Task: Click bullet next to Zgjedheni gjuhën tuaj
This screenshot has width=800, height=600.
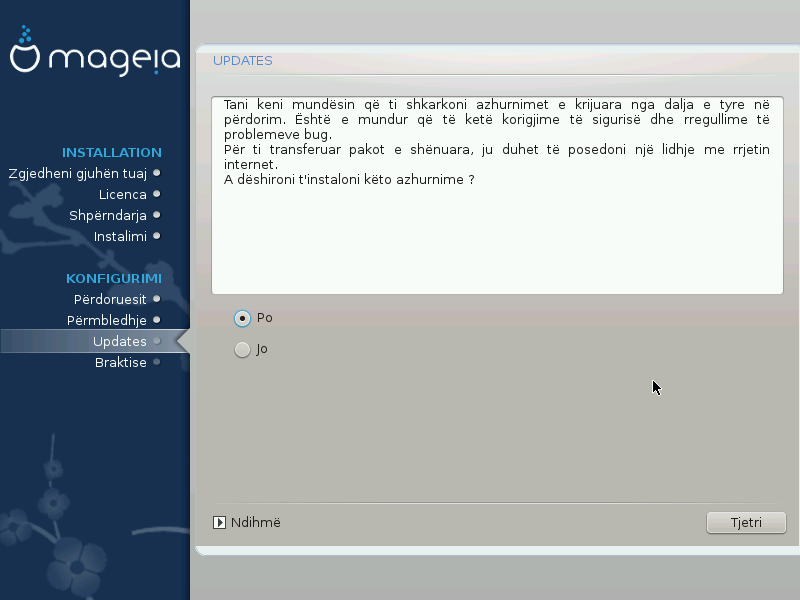Action: pos(157,173)
